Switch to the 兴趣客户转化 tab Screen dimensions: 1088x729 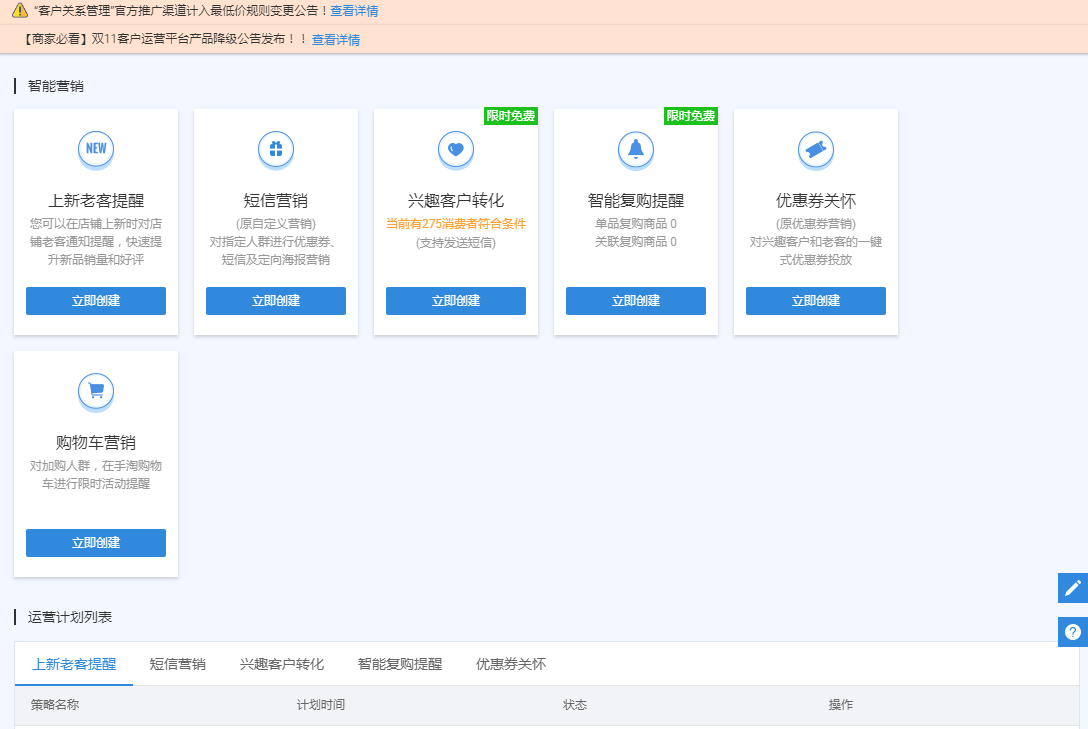(282, 664)
